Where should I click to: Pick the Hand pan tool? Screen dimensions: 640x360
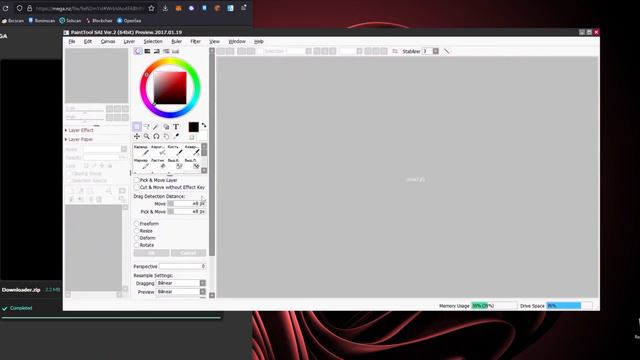point(166,136)
